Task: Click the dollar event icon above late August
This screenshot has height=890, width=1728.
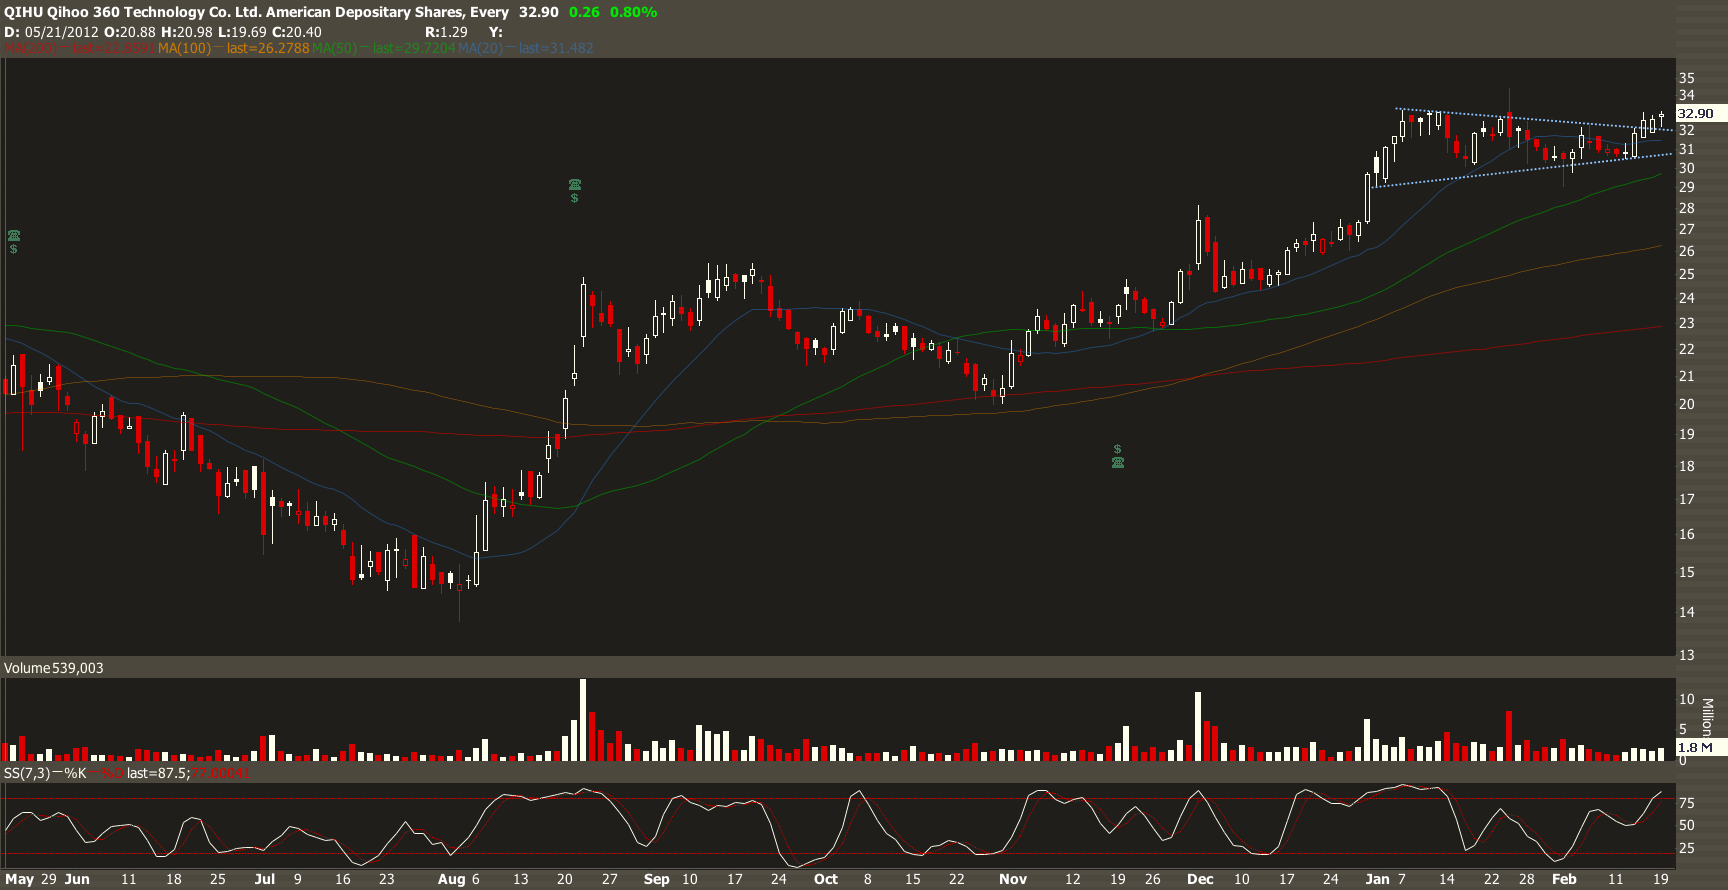Action: coord(575,198)
